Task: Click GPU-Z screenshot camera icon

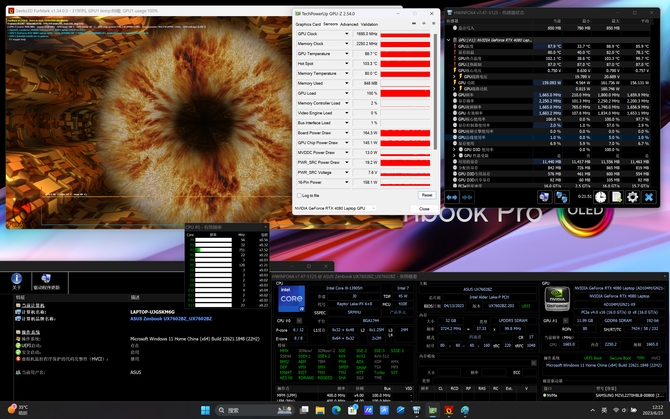Action: [x=414, y=24]
